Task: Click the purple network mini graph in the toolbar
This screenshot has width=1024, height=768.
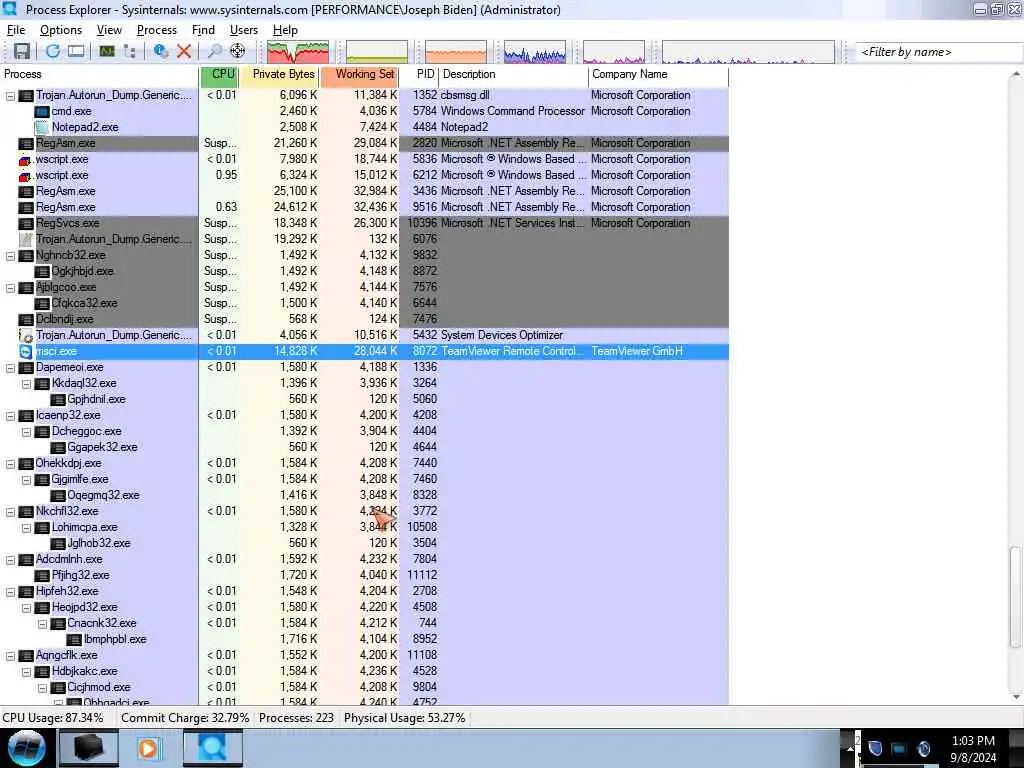Action: 614,52
